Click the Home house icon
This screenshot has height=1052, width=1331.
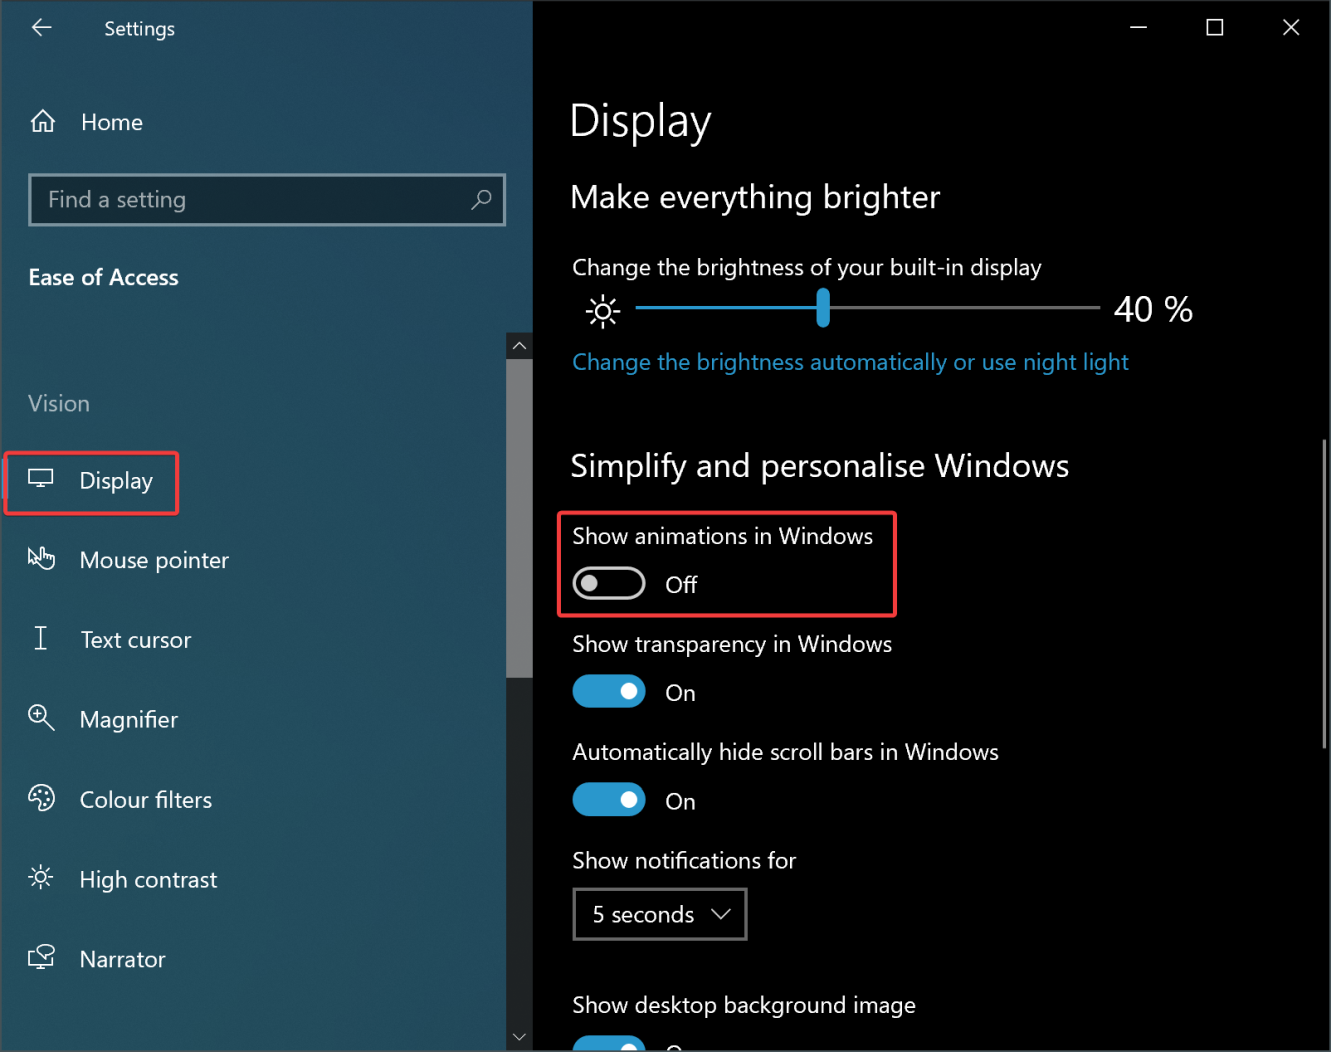point(43,122)
